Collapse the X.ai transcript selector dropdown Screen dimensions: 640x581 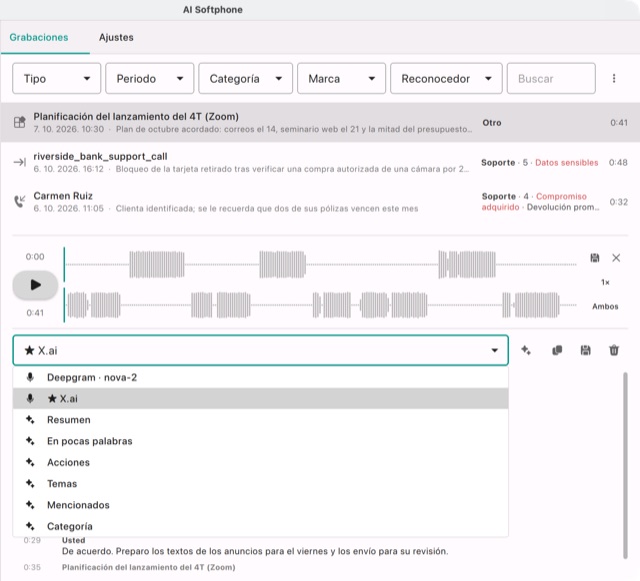pos(260,350)
